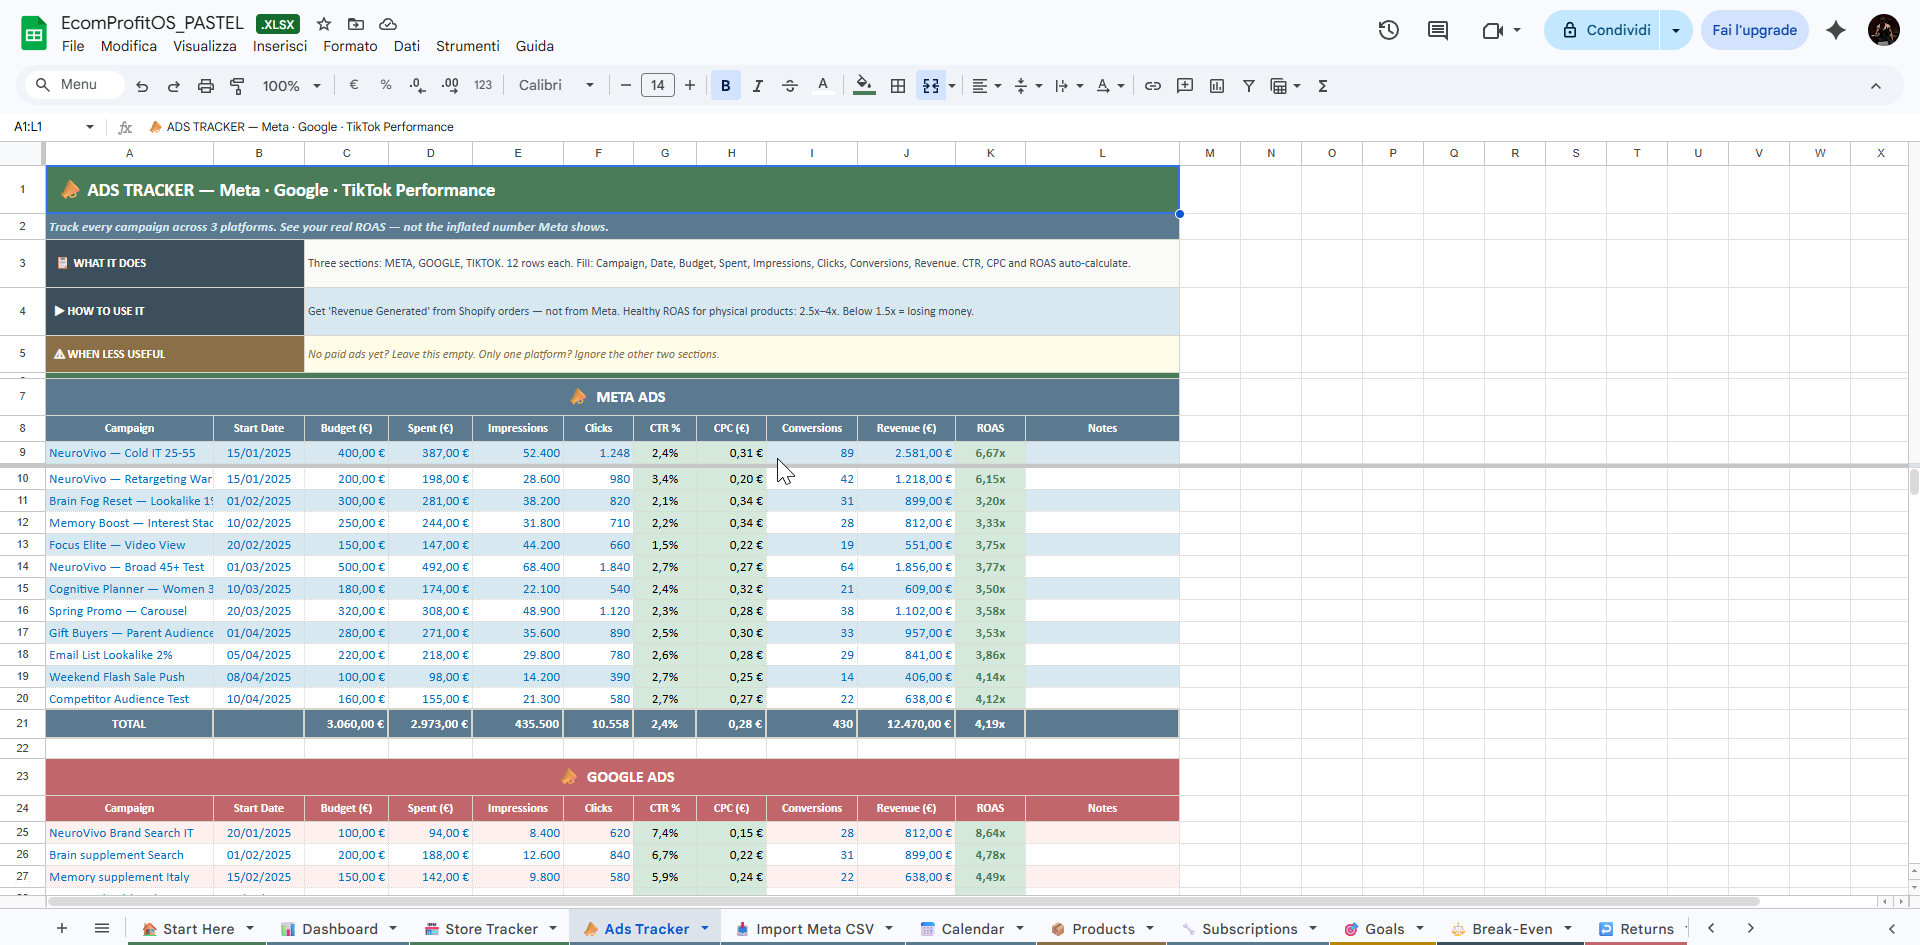Viewport: 1920px width, 945px height.
Task: Toggle Bold formatting button
Action: pos(725,86)
